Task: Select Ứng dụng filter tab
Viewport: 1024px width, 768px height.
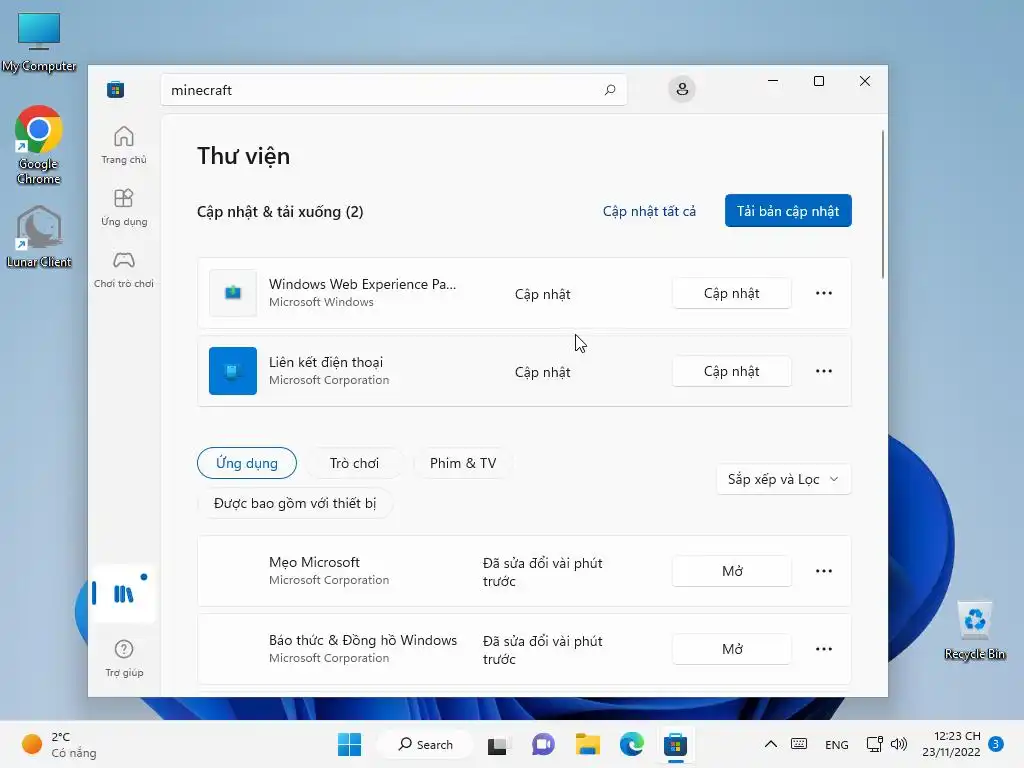Action: (x=247, y=463)
